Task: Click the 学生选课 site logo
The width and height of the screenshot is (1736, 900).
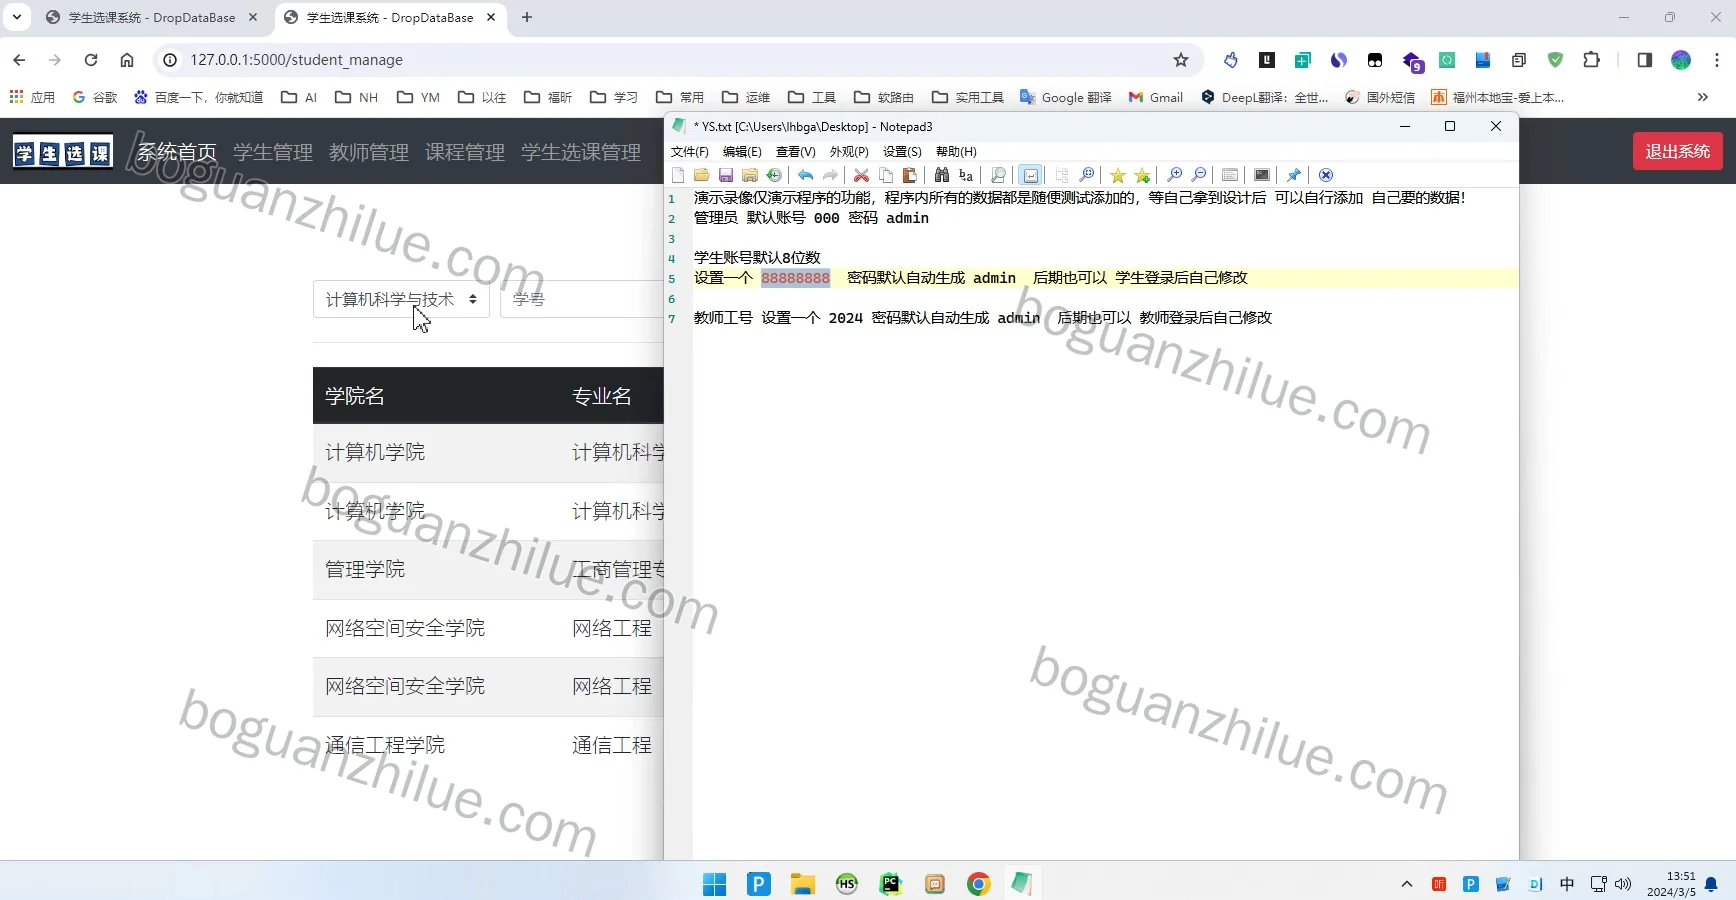Action: [x=63, y=152]
